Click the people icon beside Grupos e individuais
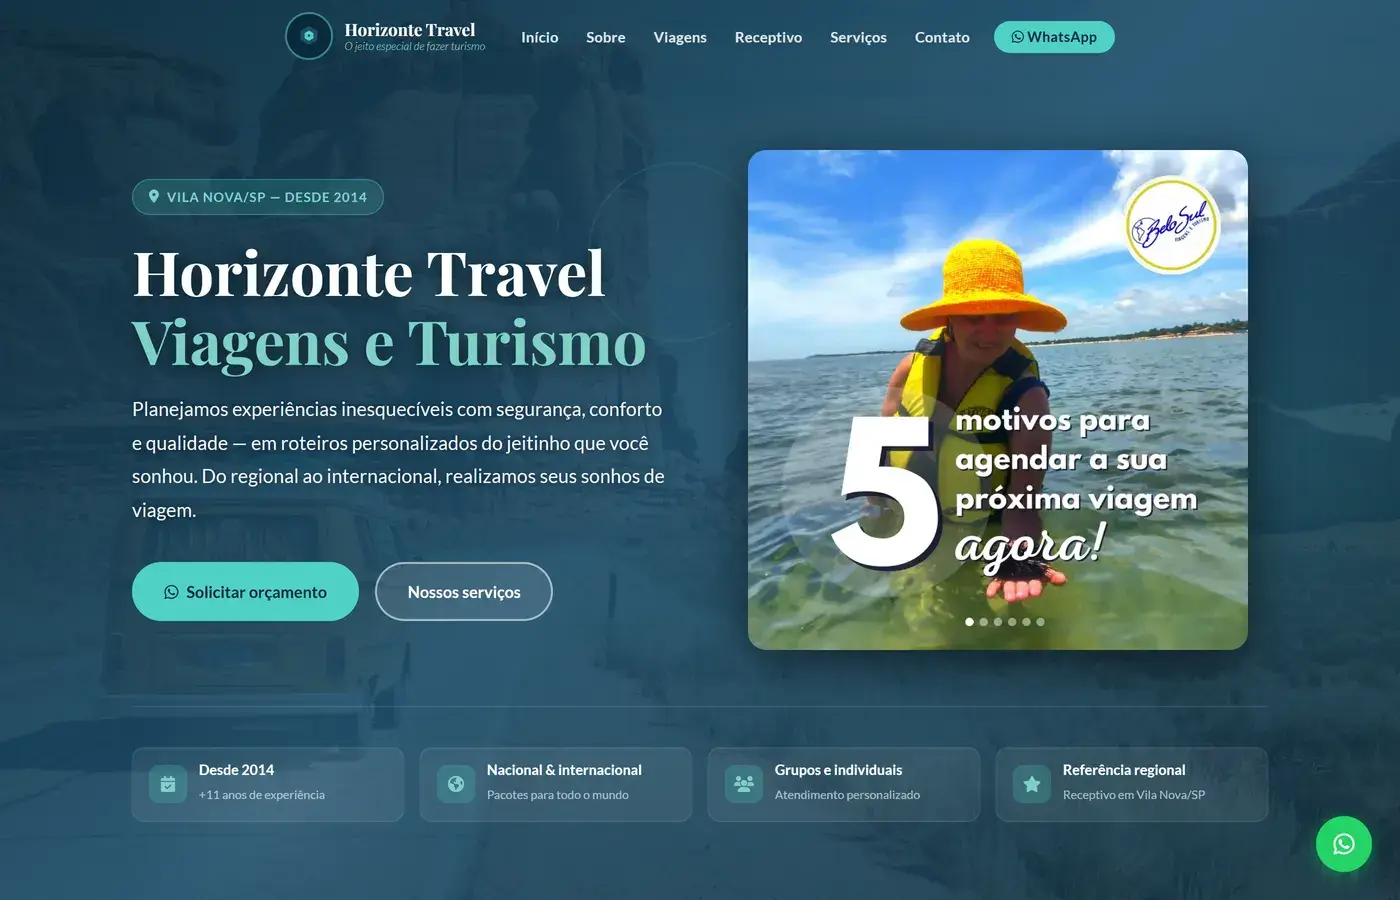Viewport: 1400px width, 900px height. [x=744, y=784]
